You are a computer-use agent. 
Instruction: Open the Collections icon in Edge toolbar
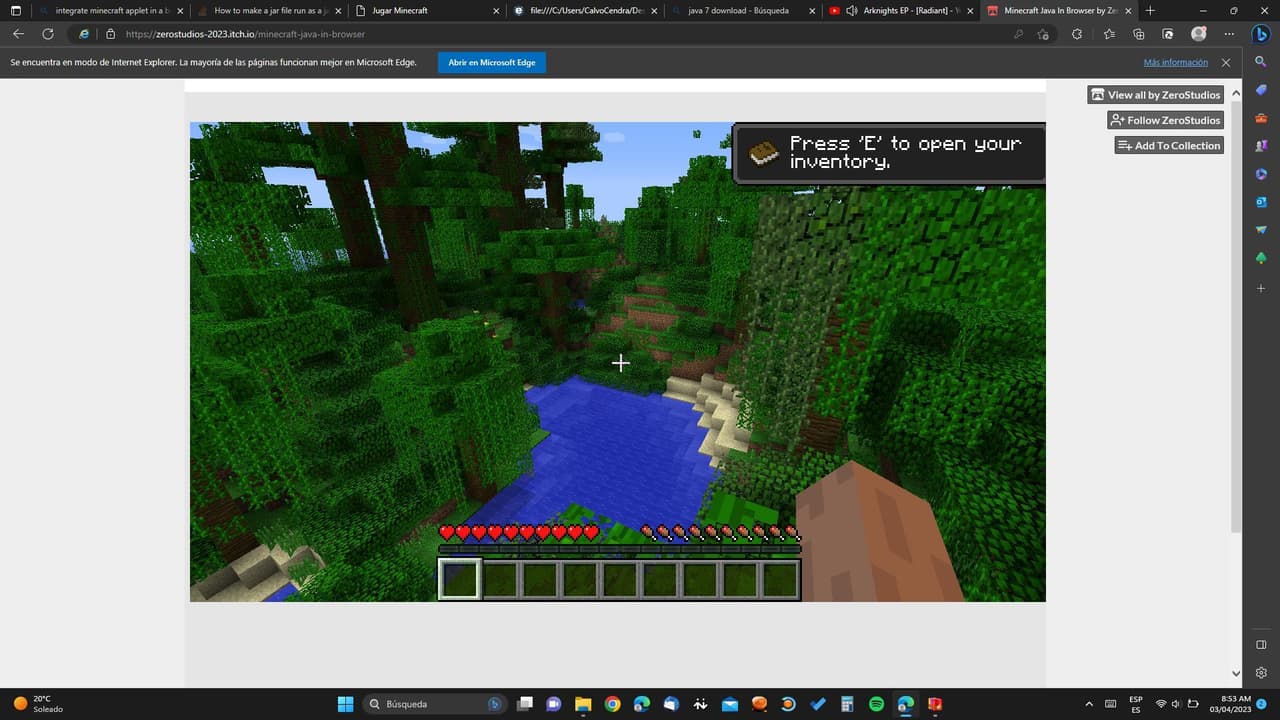click(1138, 34)
